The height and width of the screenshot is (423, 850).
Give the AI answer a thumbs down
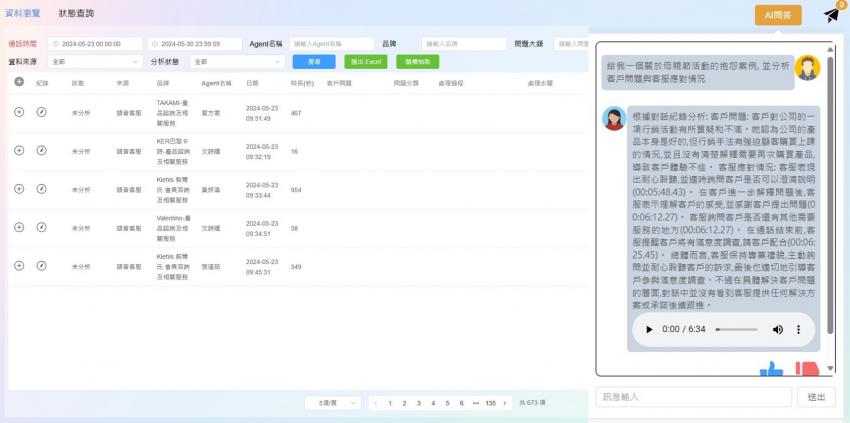point(807,369)
